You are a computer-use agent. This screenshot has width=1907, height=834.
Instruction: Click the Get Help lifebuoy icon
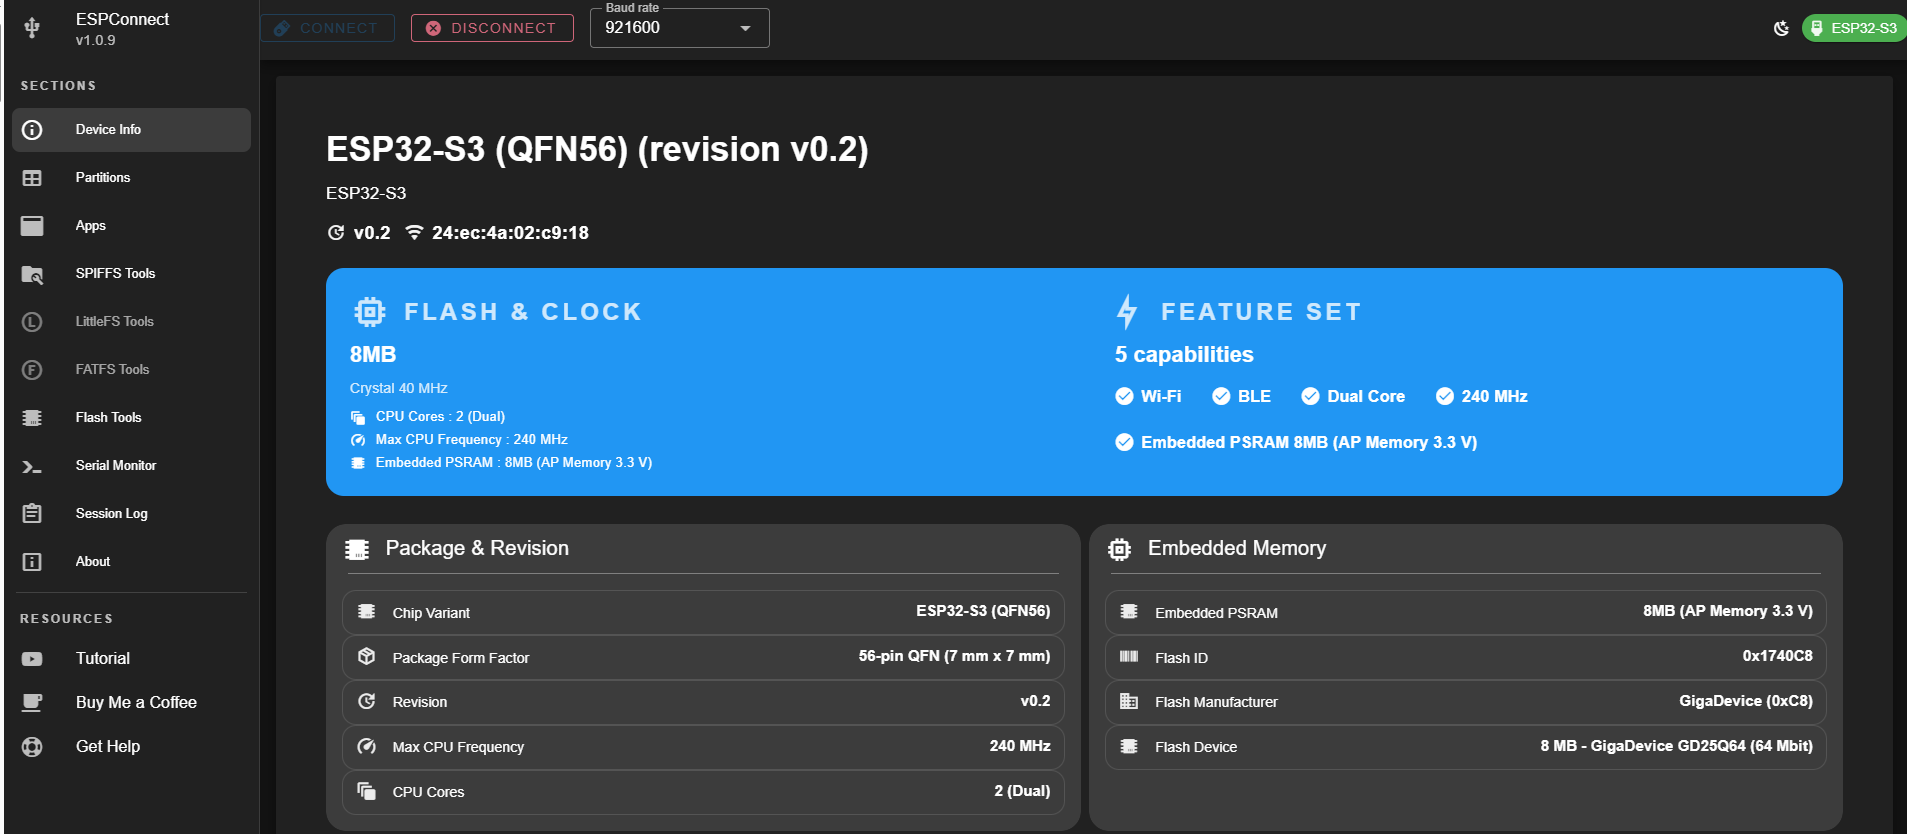tap(32, 747)
